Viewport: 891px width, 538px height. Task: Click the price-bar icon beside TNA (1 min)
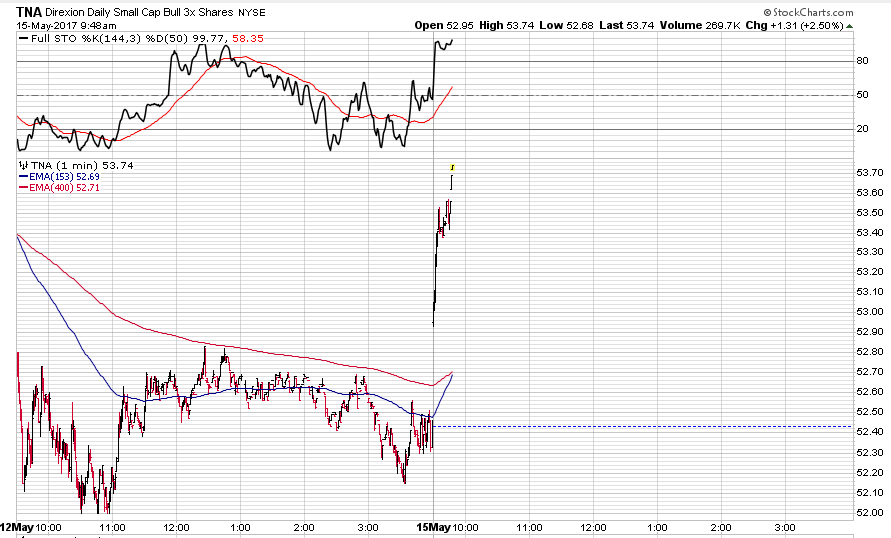click(23, 165)
